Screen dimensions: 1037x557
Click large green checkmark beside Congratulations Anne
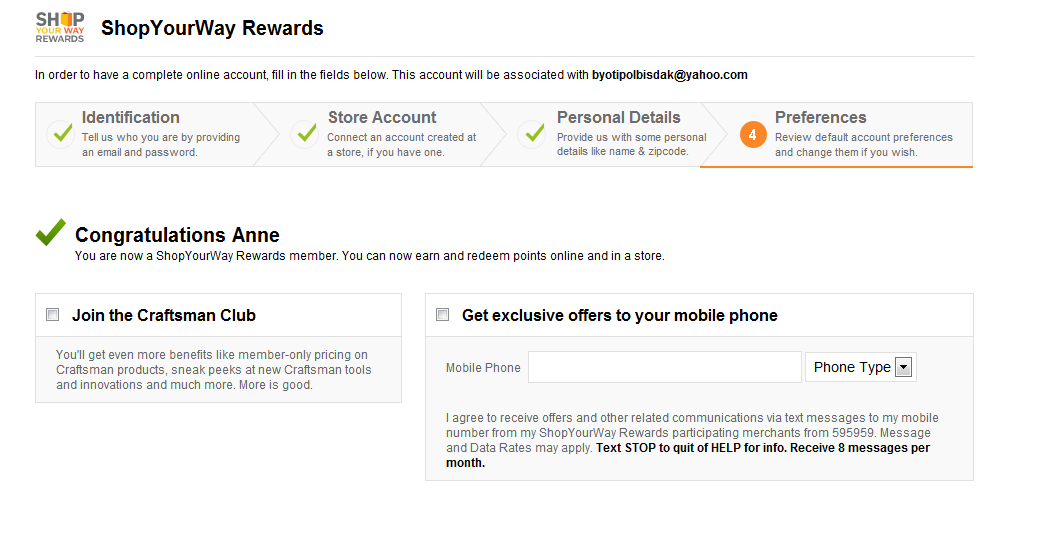[x=50, y=233]
